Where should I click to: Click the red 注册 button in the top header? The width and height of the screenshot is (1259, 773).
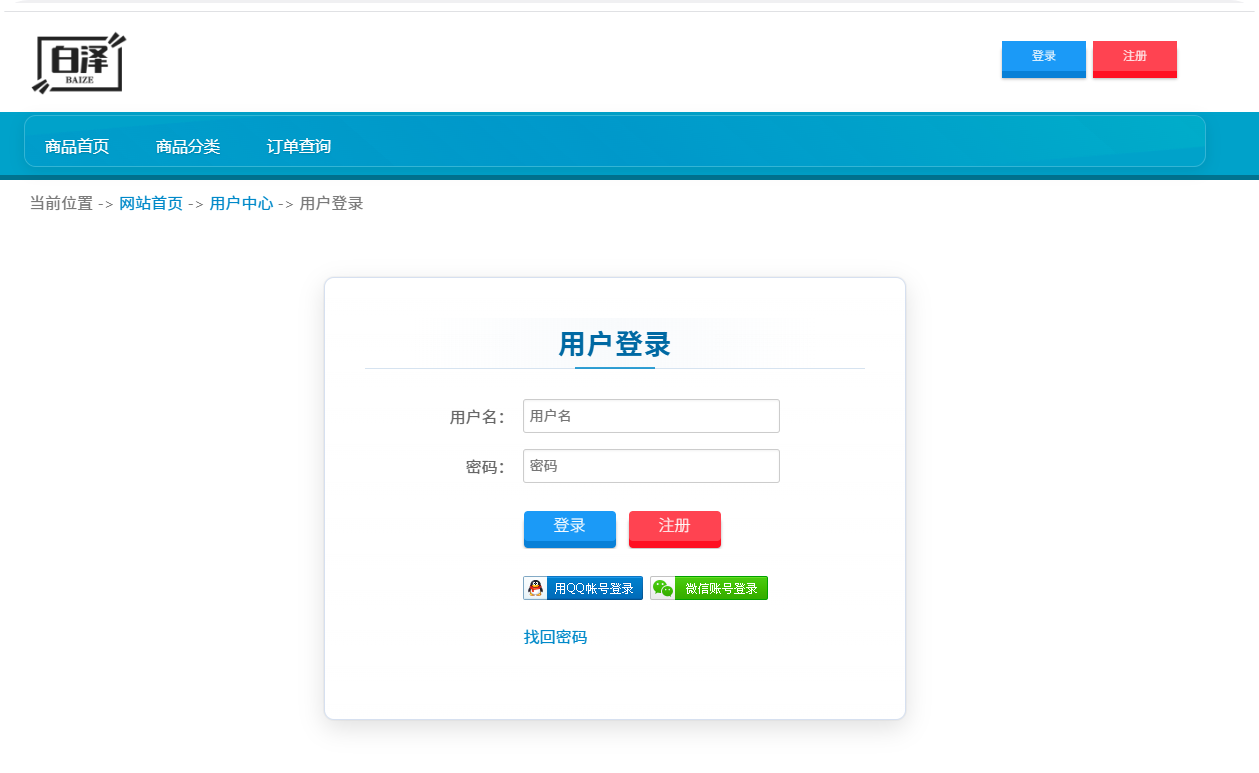pyautogui.click(x=1134, y=58)
